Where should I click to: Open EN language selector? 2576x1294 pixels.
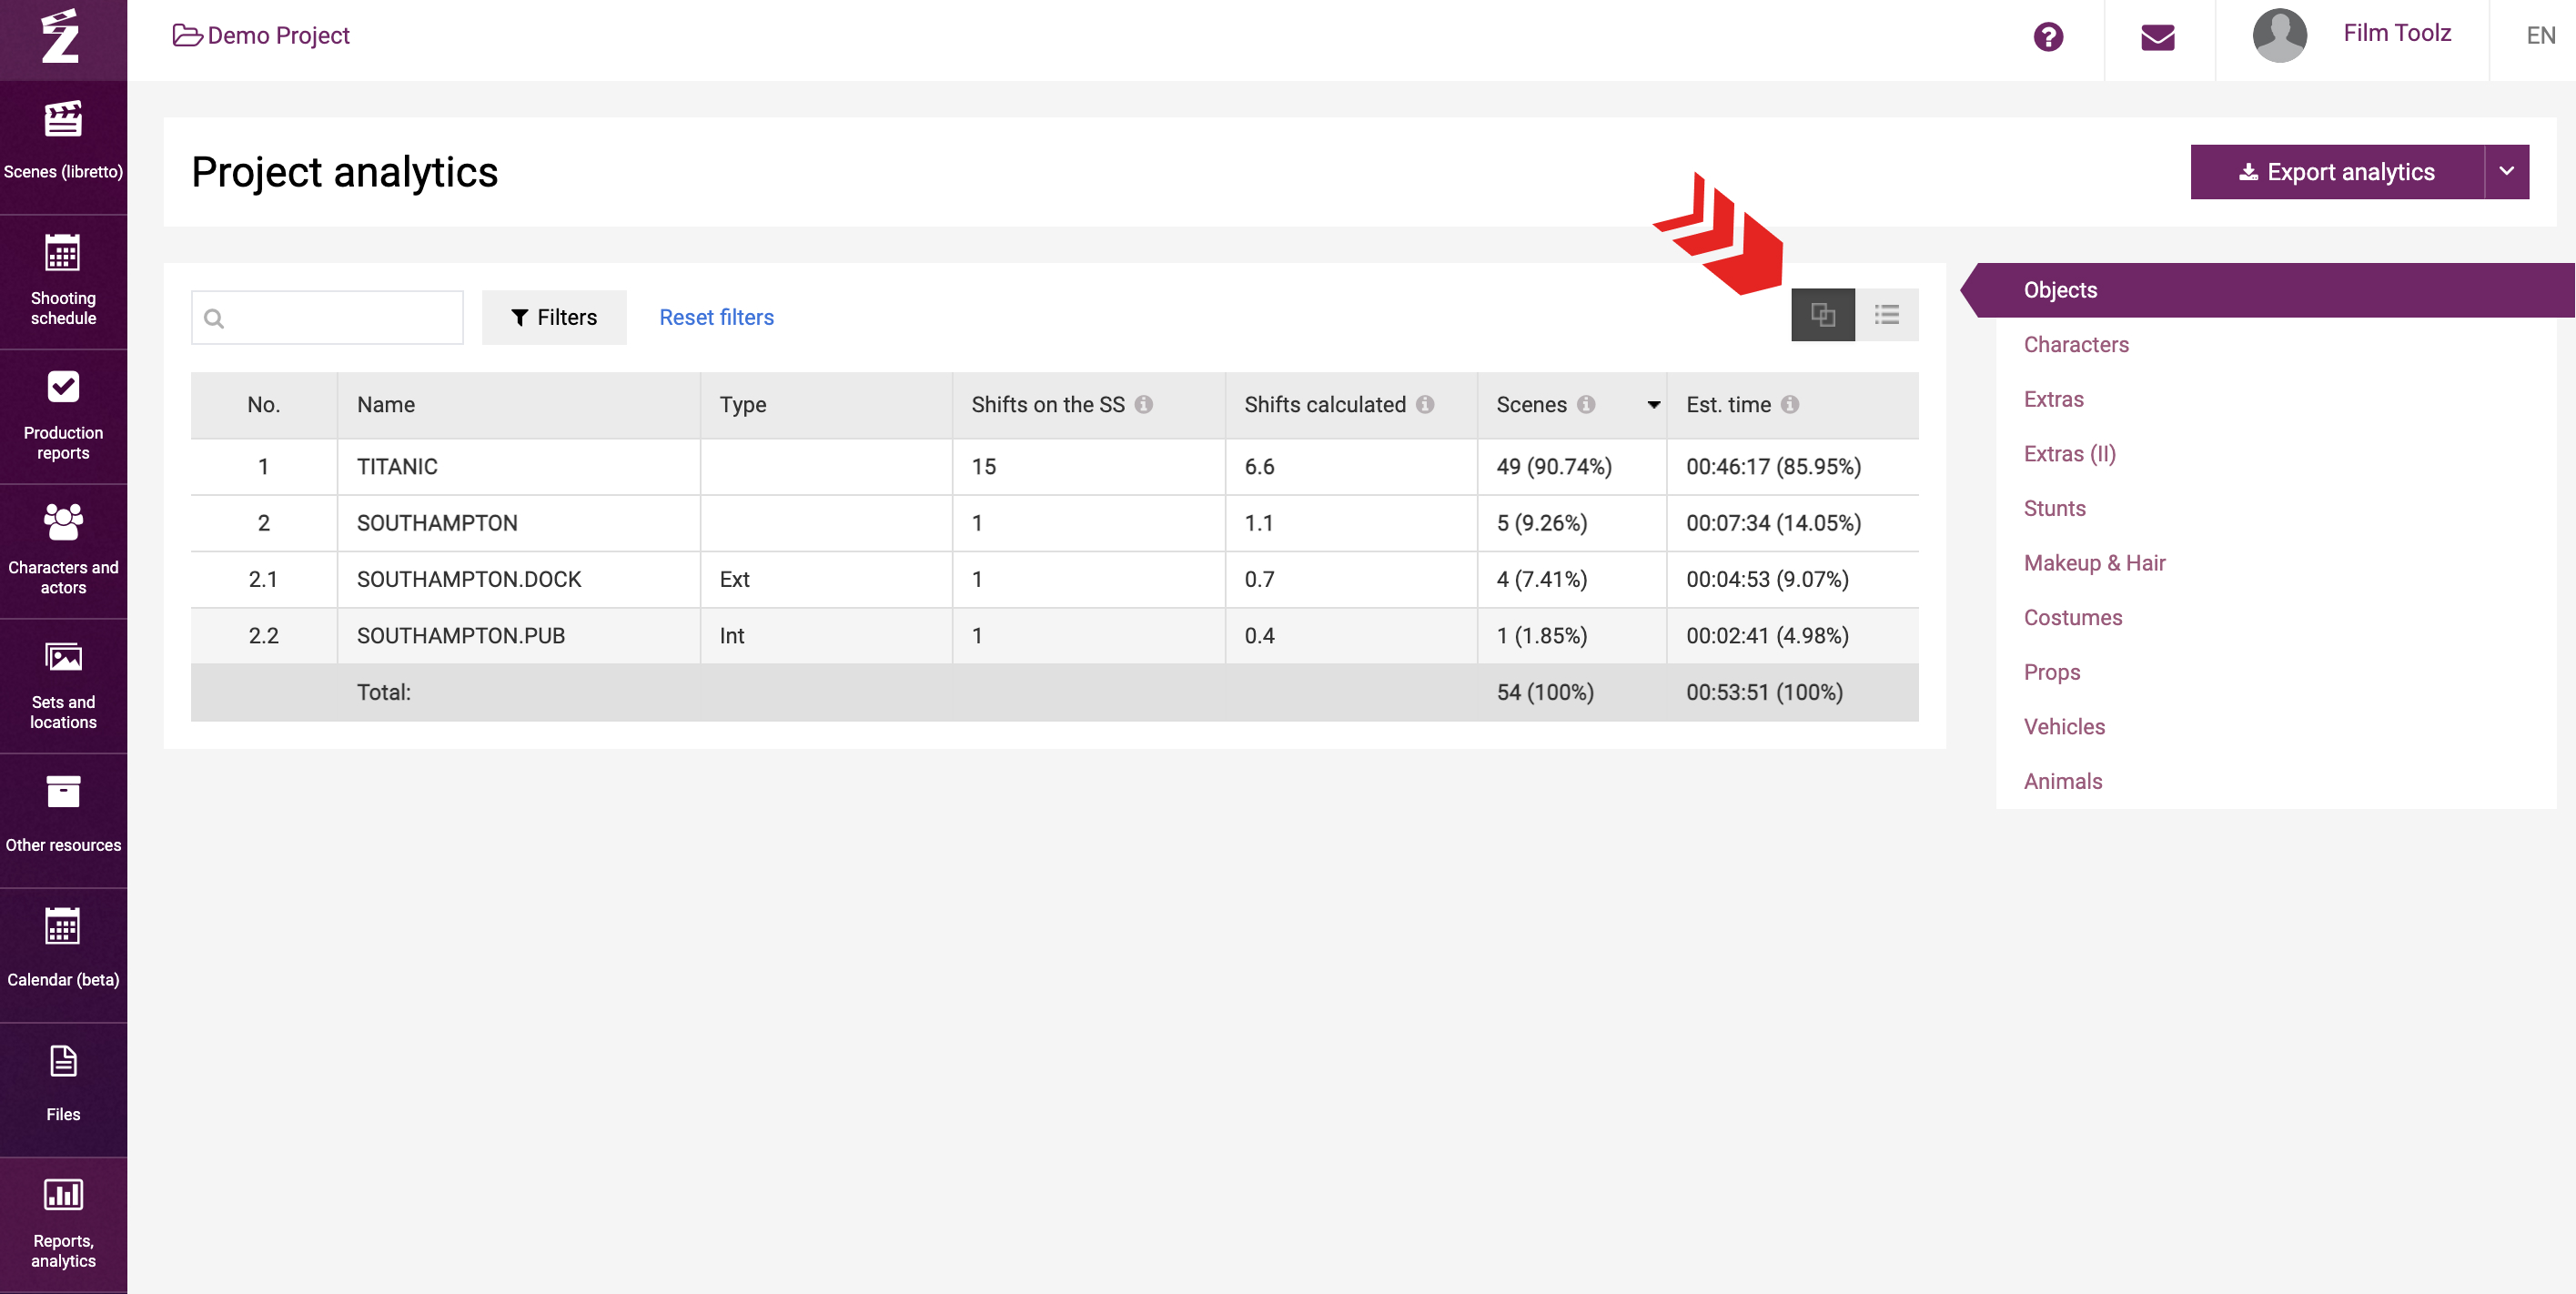pyautogui.click(x=2540, y=36)
